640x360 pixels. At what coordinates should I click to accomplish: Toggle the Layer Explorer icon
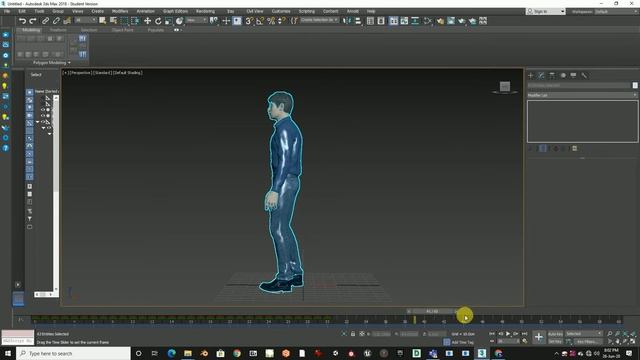click(381, 21)
